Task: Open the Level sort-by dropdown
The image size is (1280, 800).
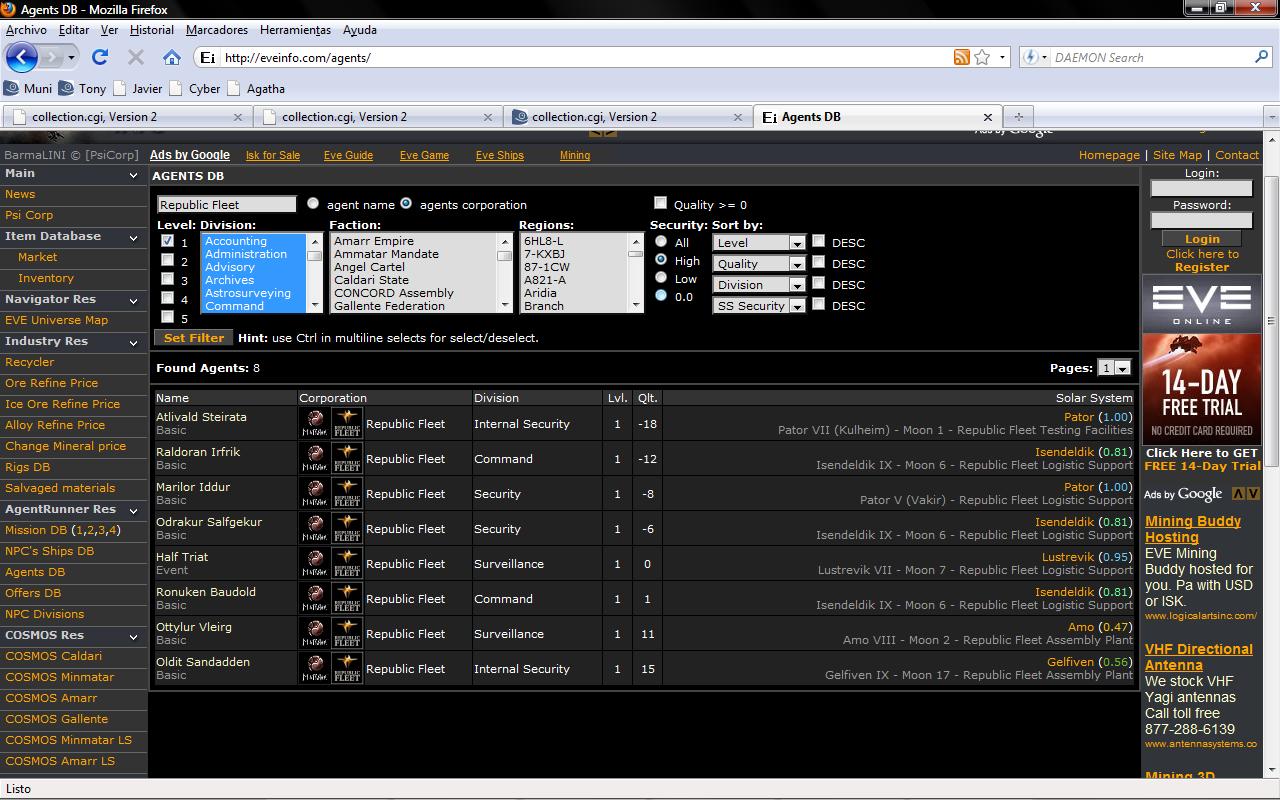Action: (x=759, y=243)
